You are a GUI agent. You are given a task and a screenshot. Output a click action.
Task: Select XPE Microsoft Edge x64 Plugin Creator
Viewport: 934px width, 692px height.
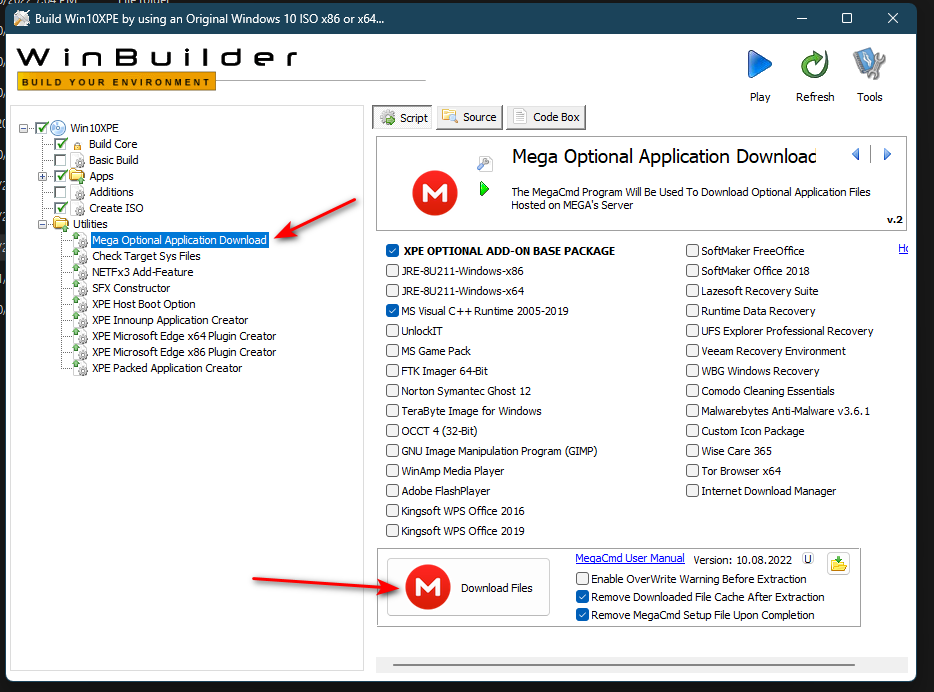(184, 336)
